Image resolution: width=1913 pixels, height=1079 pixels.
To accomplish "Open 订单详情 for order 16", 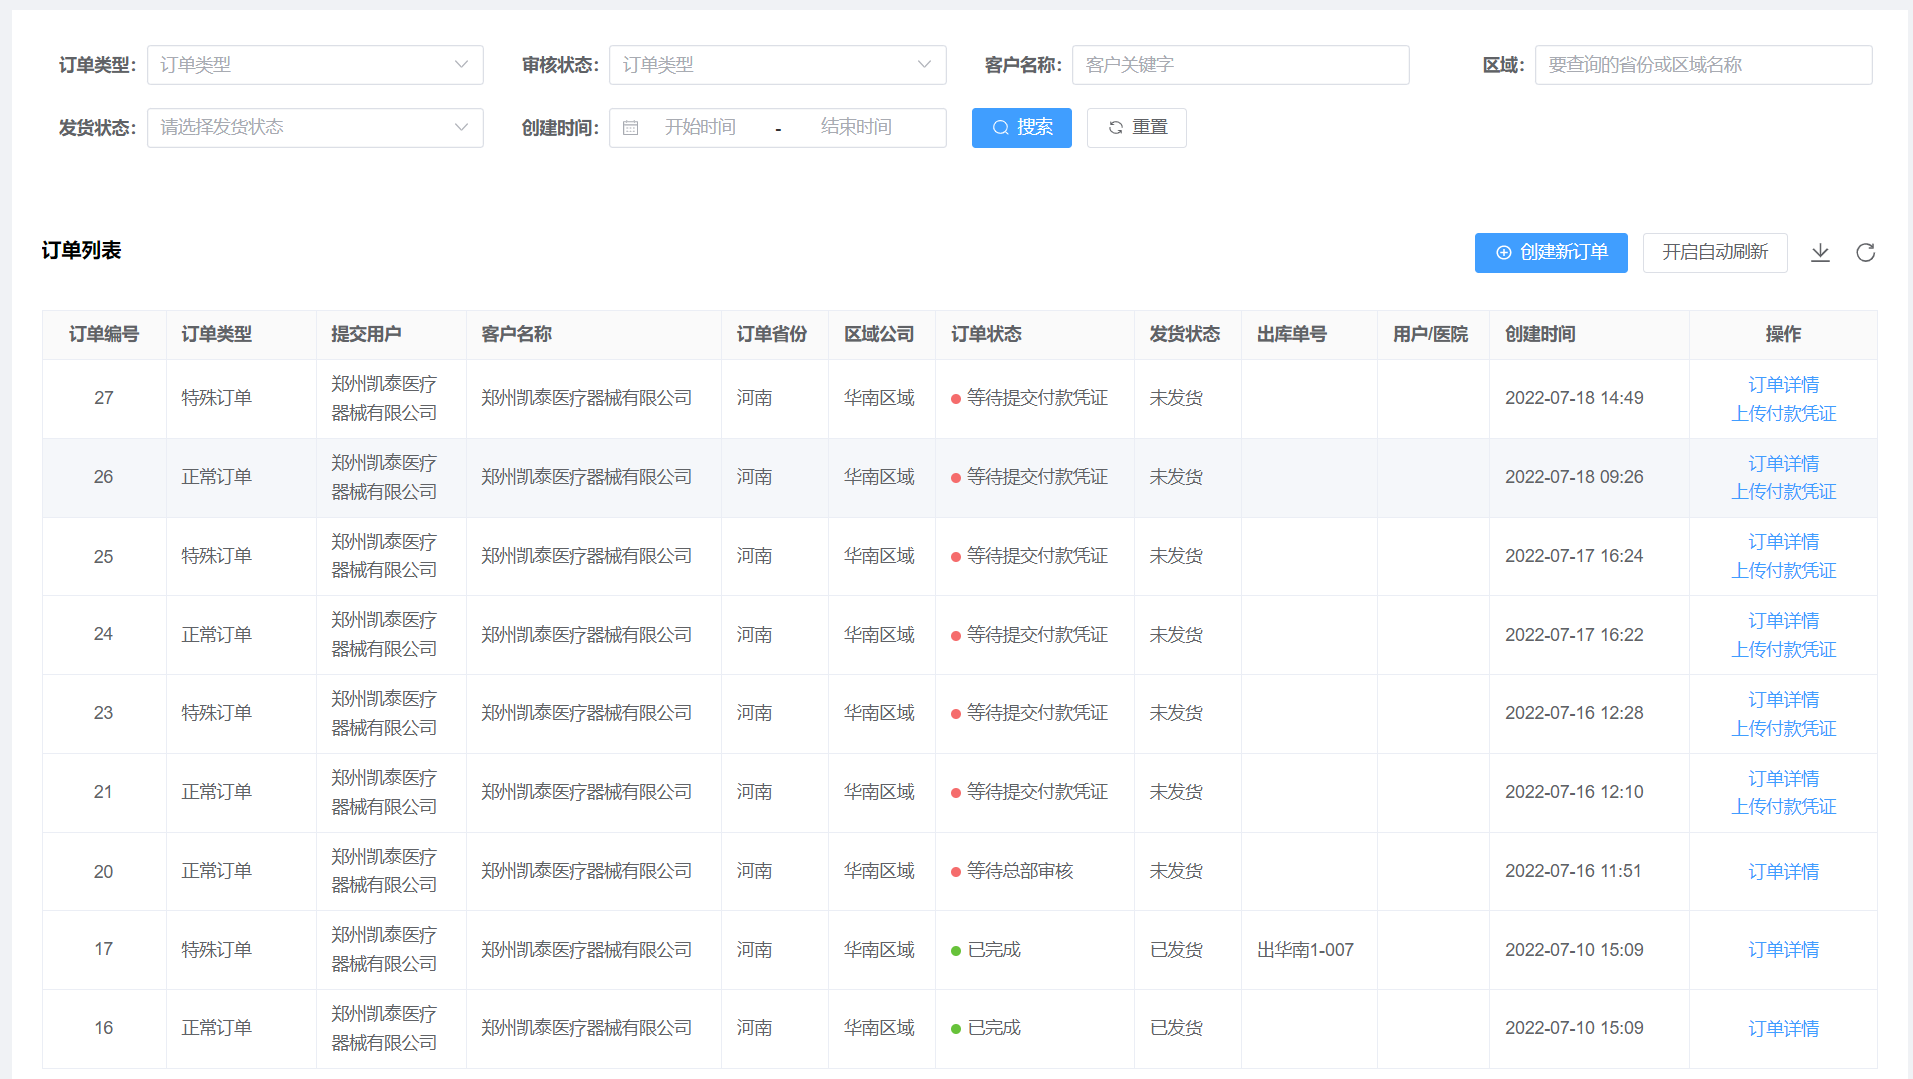I will point(1783,1029).
